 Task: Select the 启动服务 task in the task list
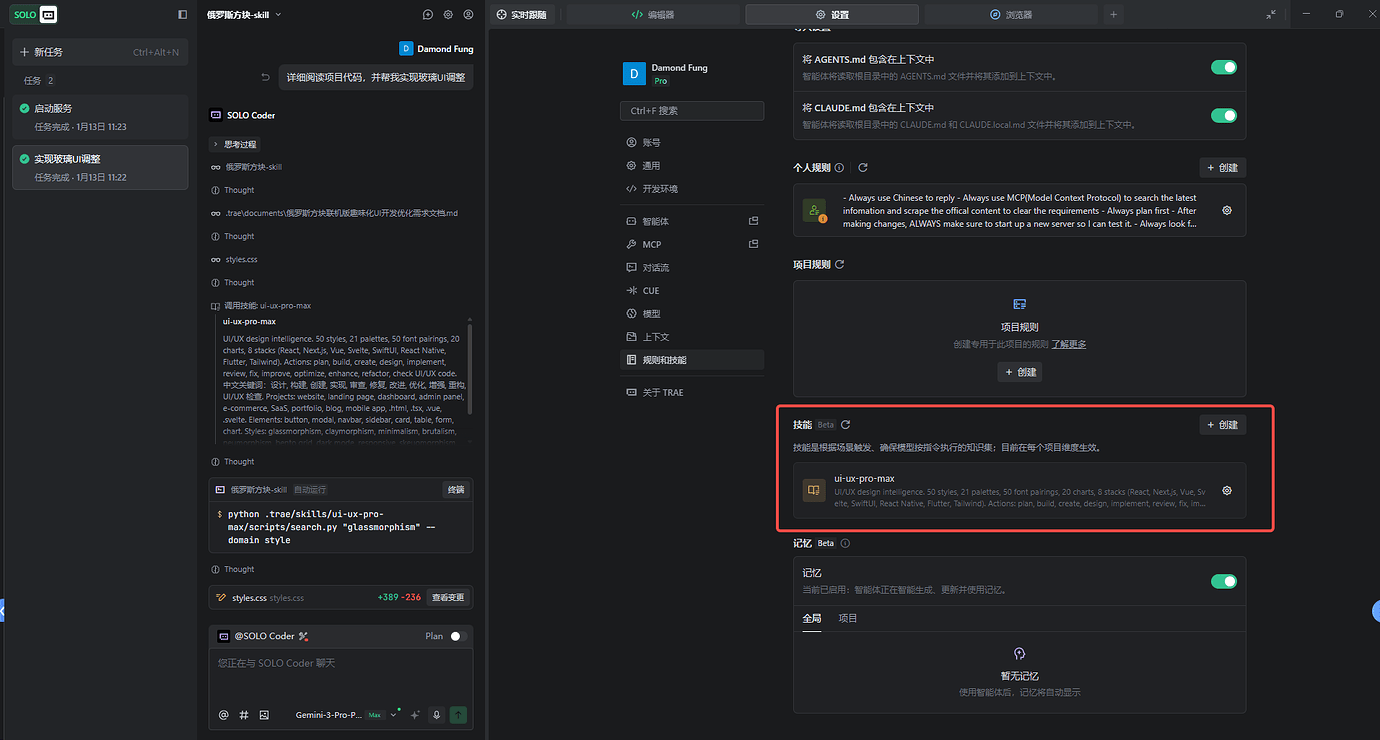(100, 116)
